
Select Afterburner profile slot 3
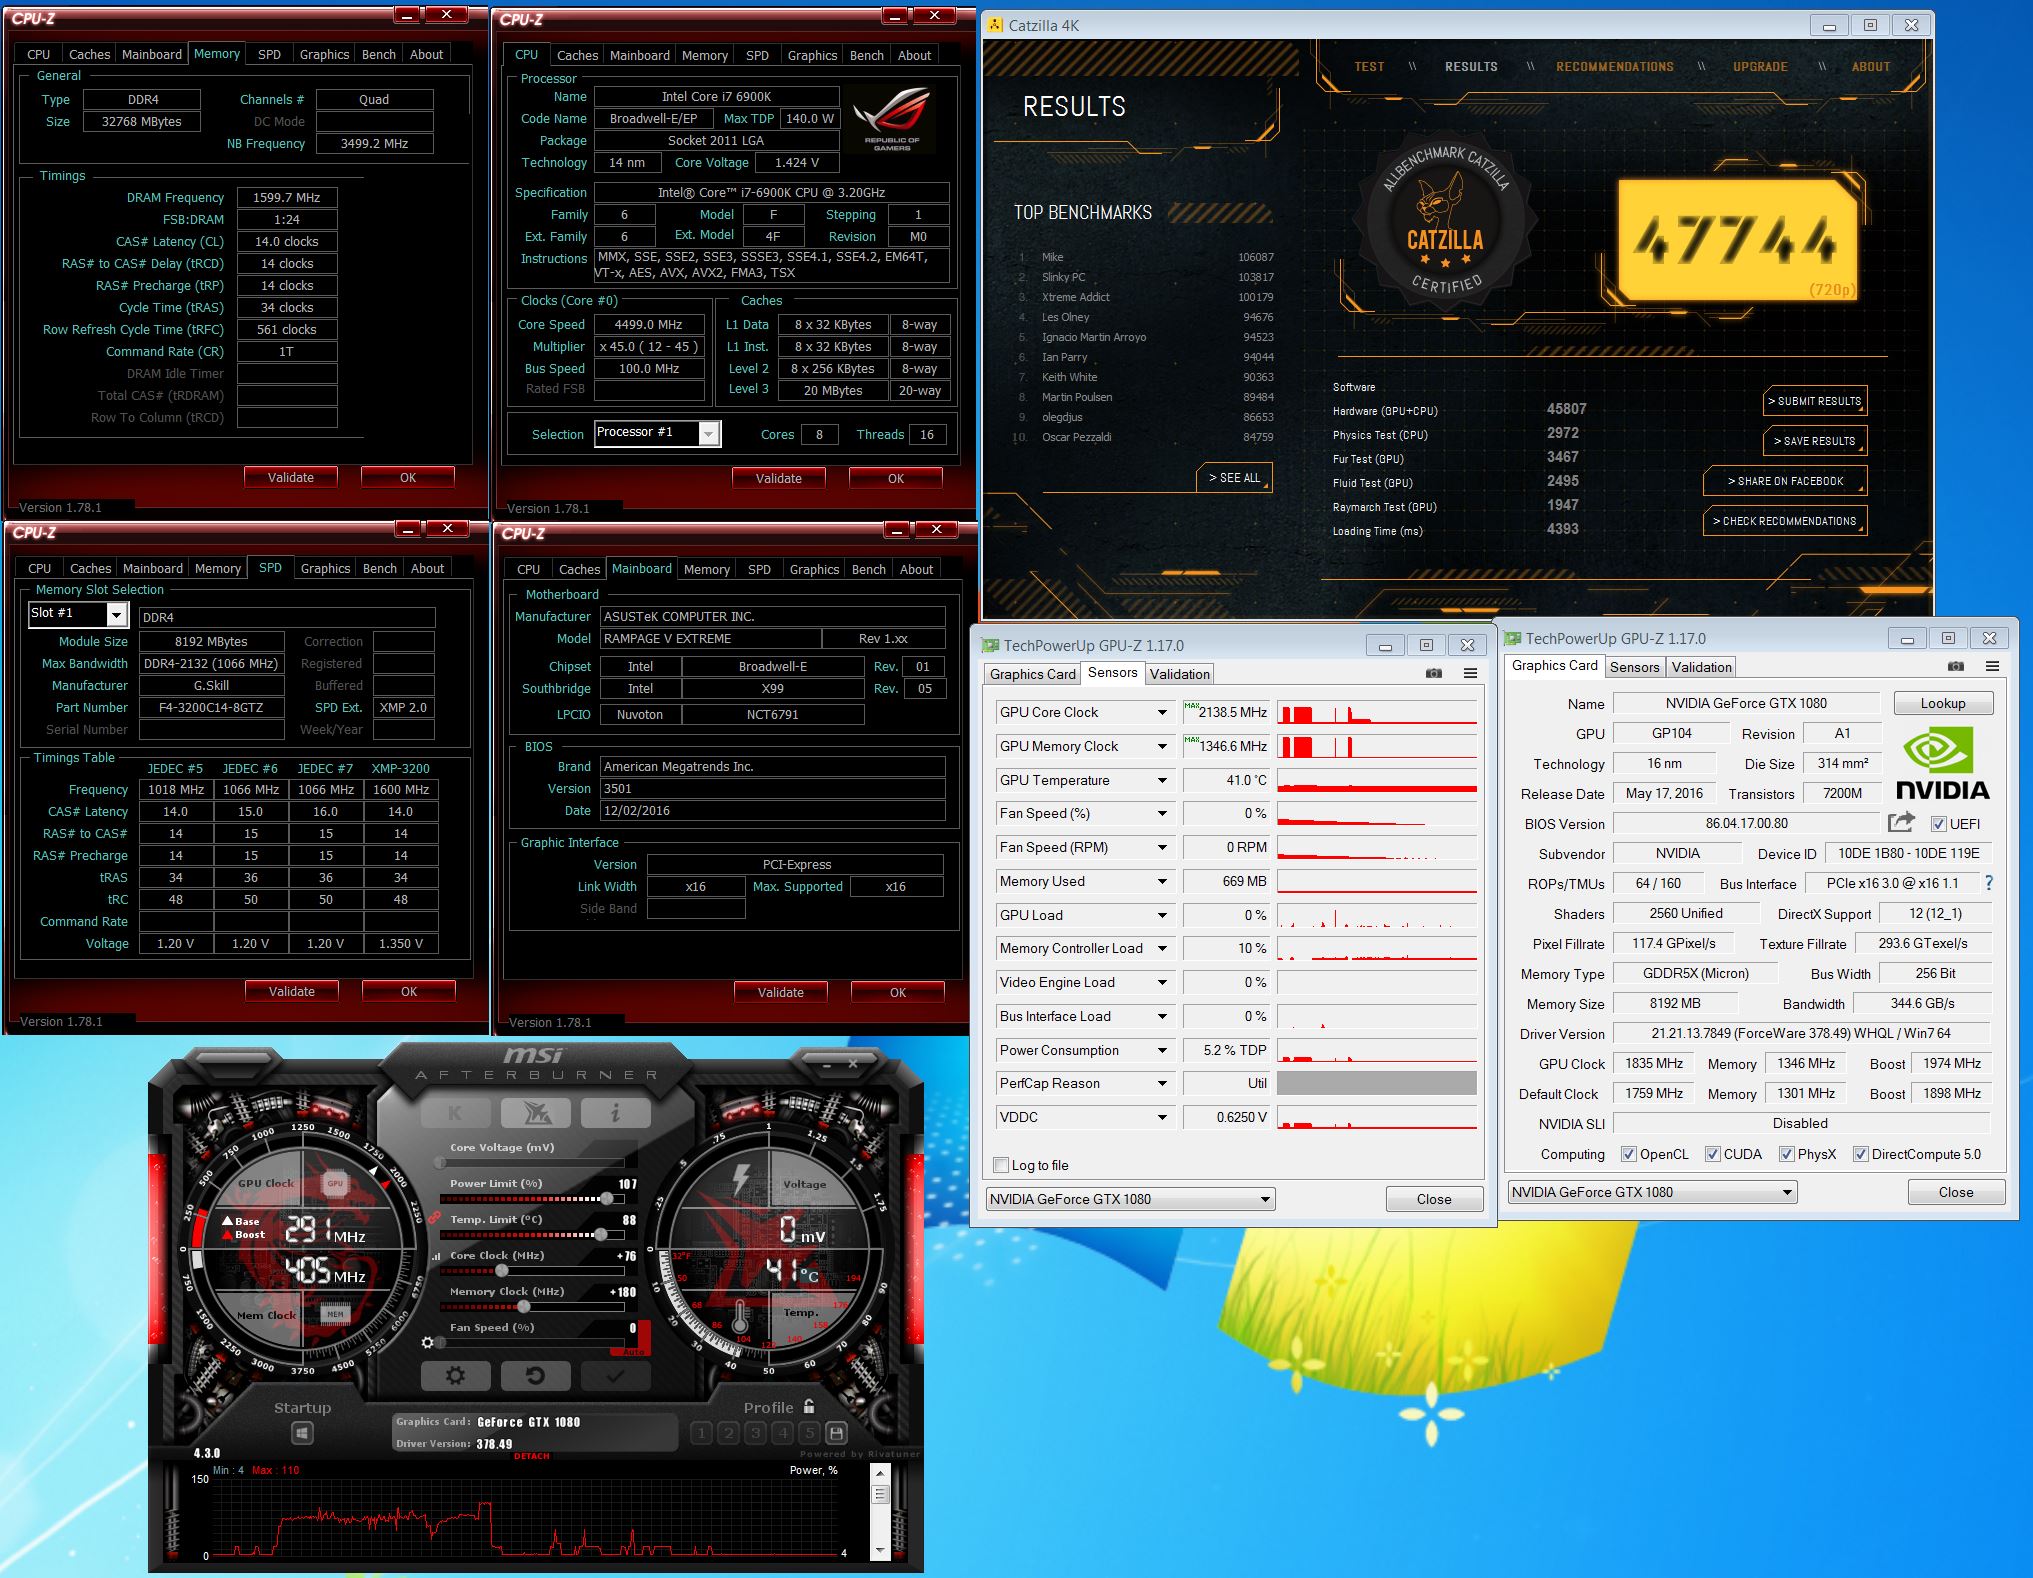(756, 1433)
